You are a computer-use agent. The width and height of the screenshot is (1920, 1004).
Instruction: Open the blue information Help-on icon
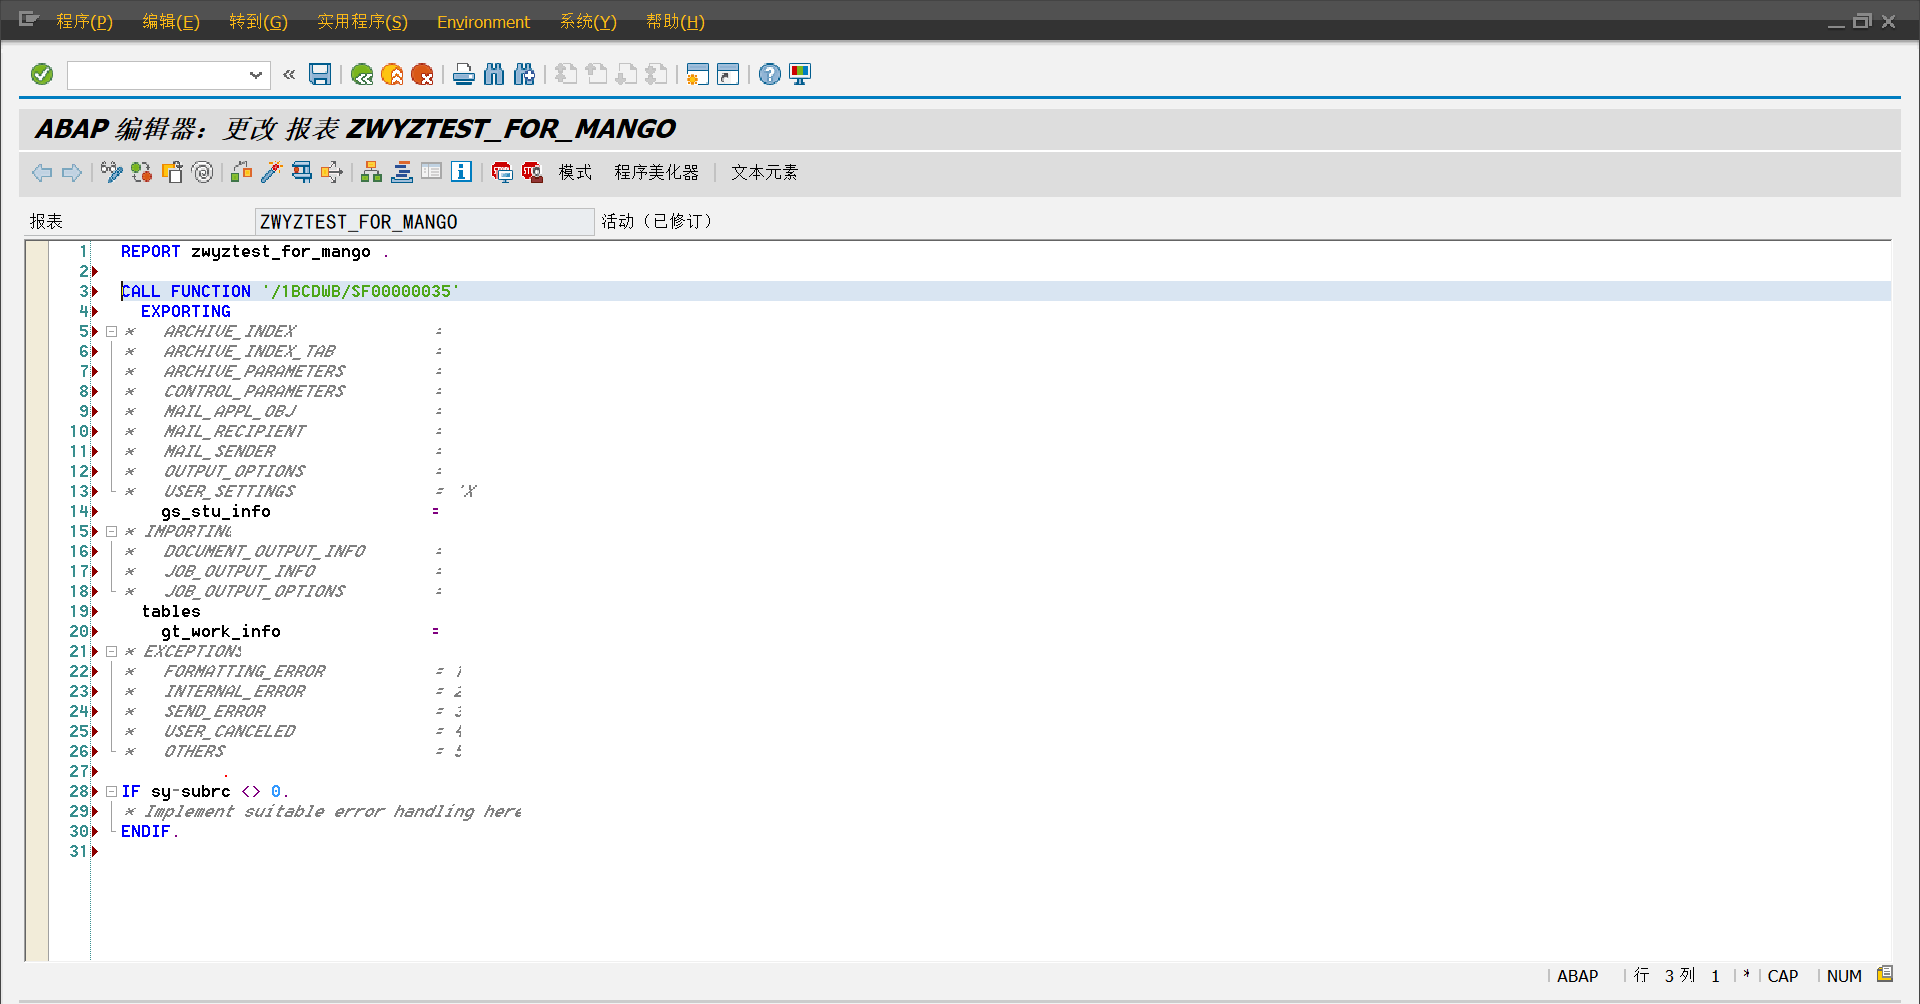pyautogui.click(x=461, y=173)
